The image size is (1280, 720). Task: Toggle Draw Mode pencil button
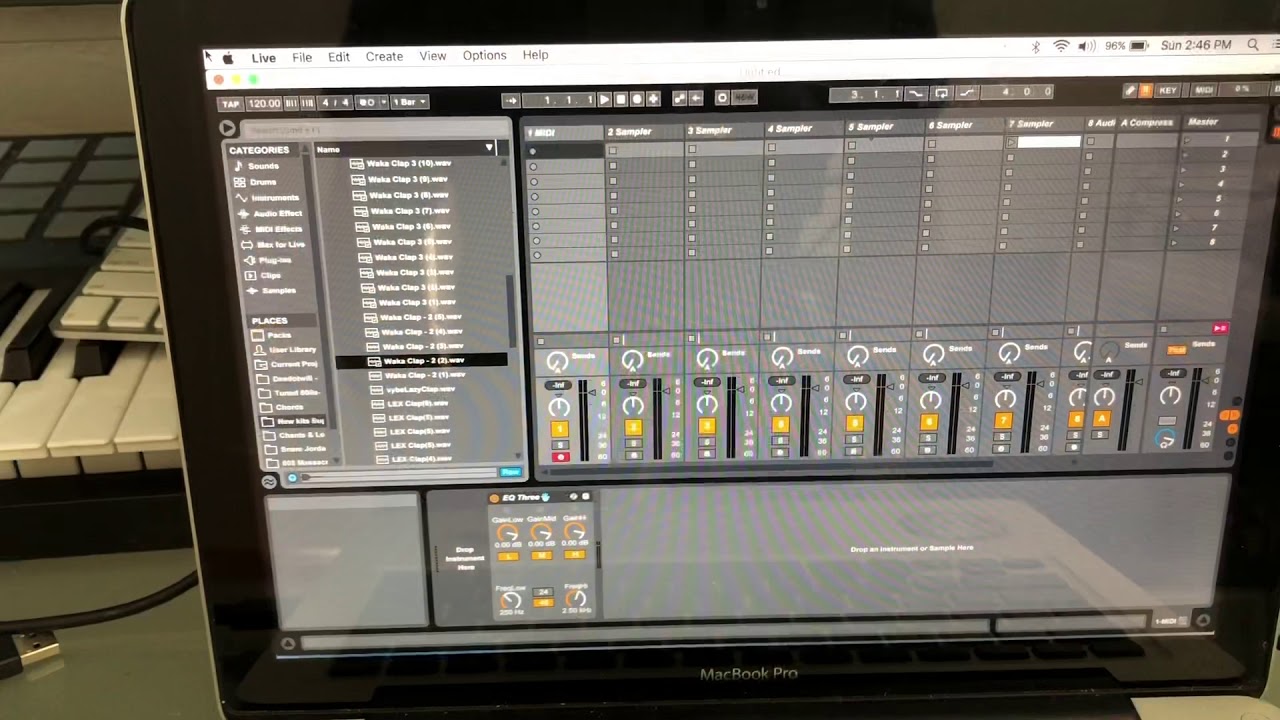pos(1130,91)
